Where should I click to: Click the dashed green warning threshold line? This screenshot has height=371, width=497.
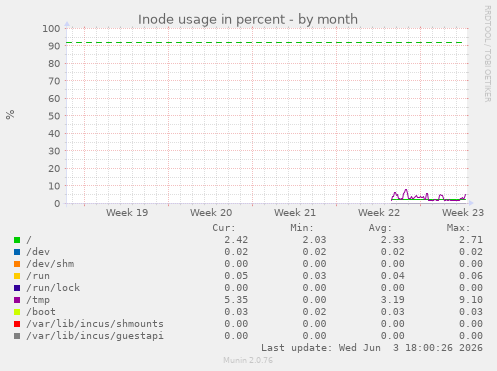(264, 43)
